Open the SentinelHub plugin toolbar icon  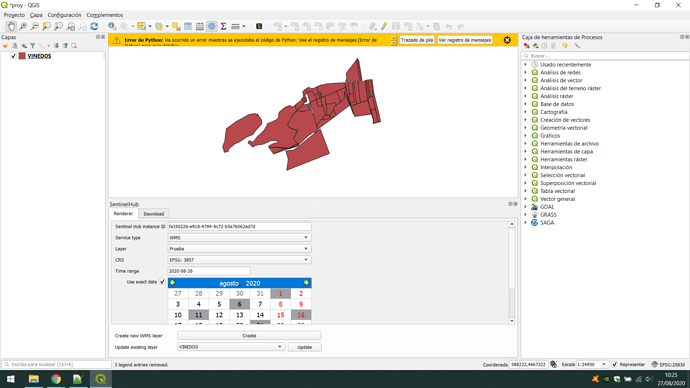(259, 26)
